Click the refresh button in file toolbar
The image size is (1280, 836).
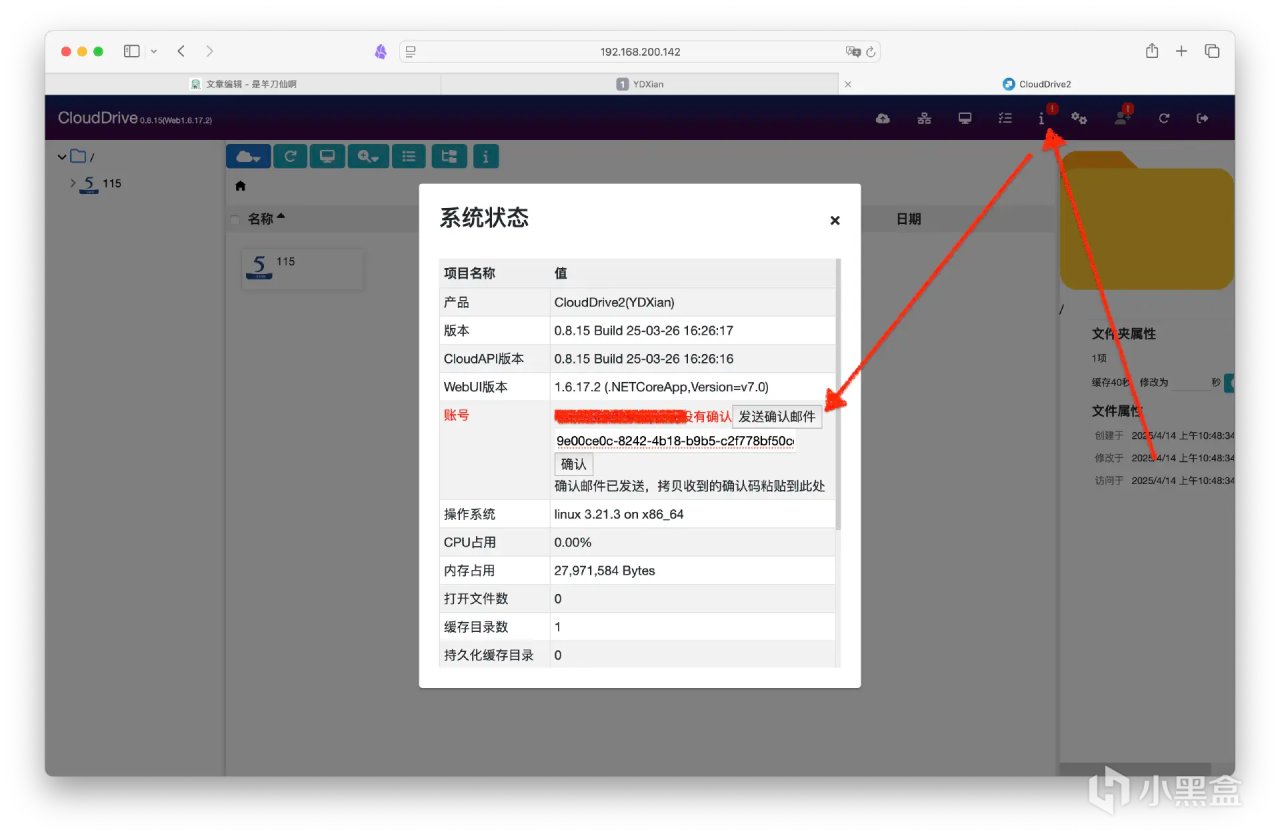[x=290, y=156]
